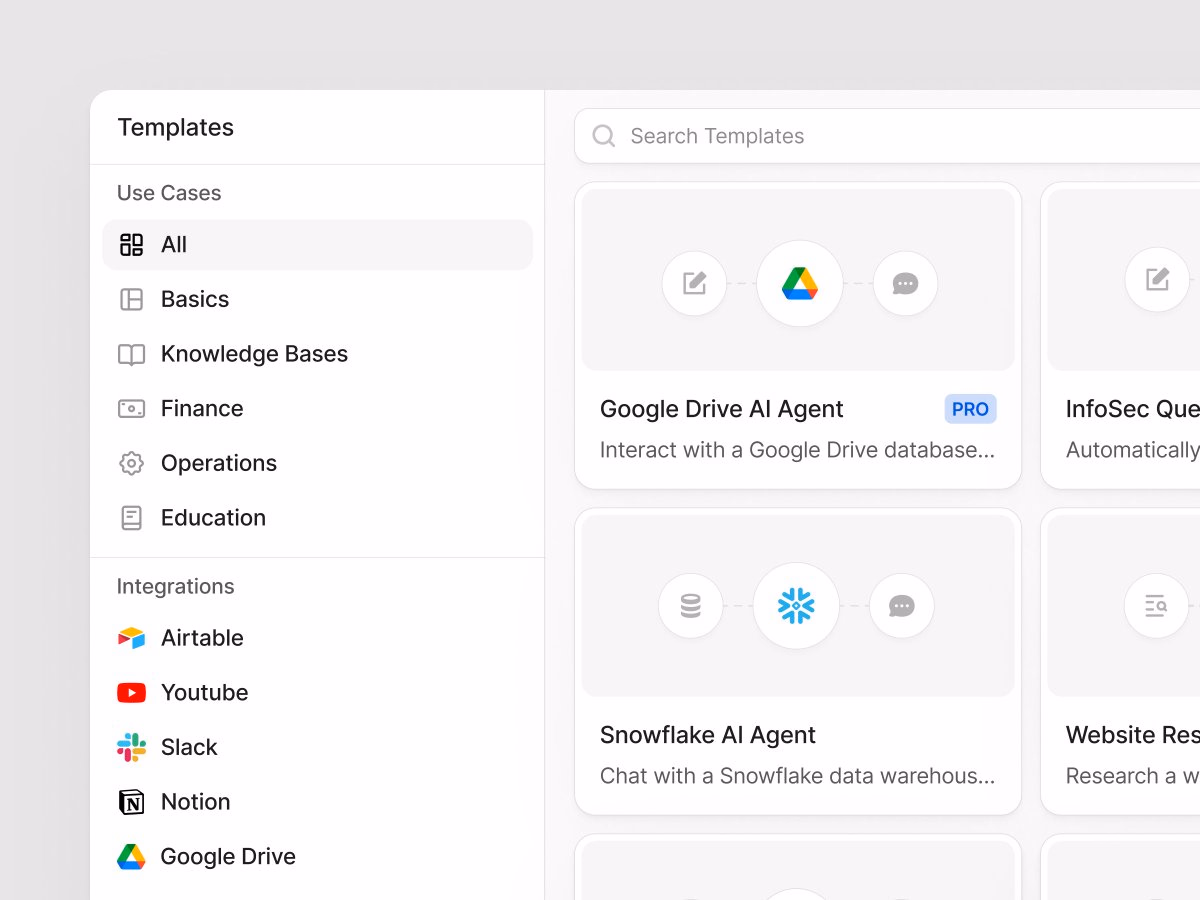
Task: Click the Google Drive logo in sidebar
Action: coord(131,856)
